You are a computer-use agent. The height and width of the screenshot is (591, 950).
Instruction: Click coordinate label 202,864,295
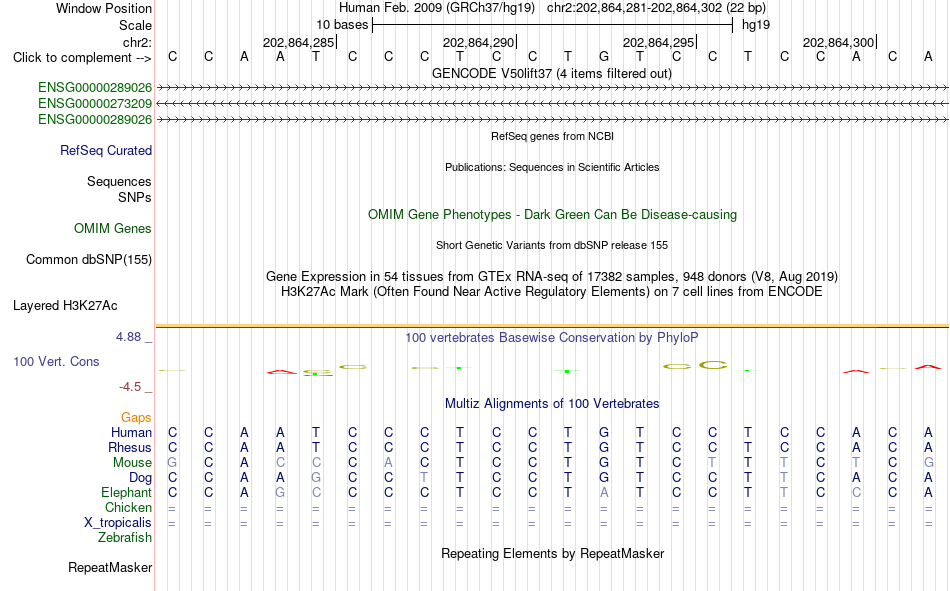point(658,42)
